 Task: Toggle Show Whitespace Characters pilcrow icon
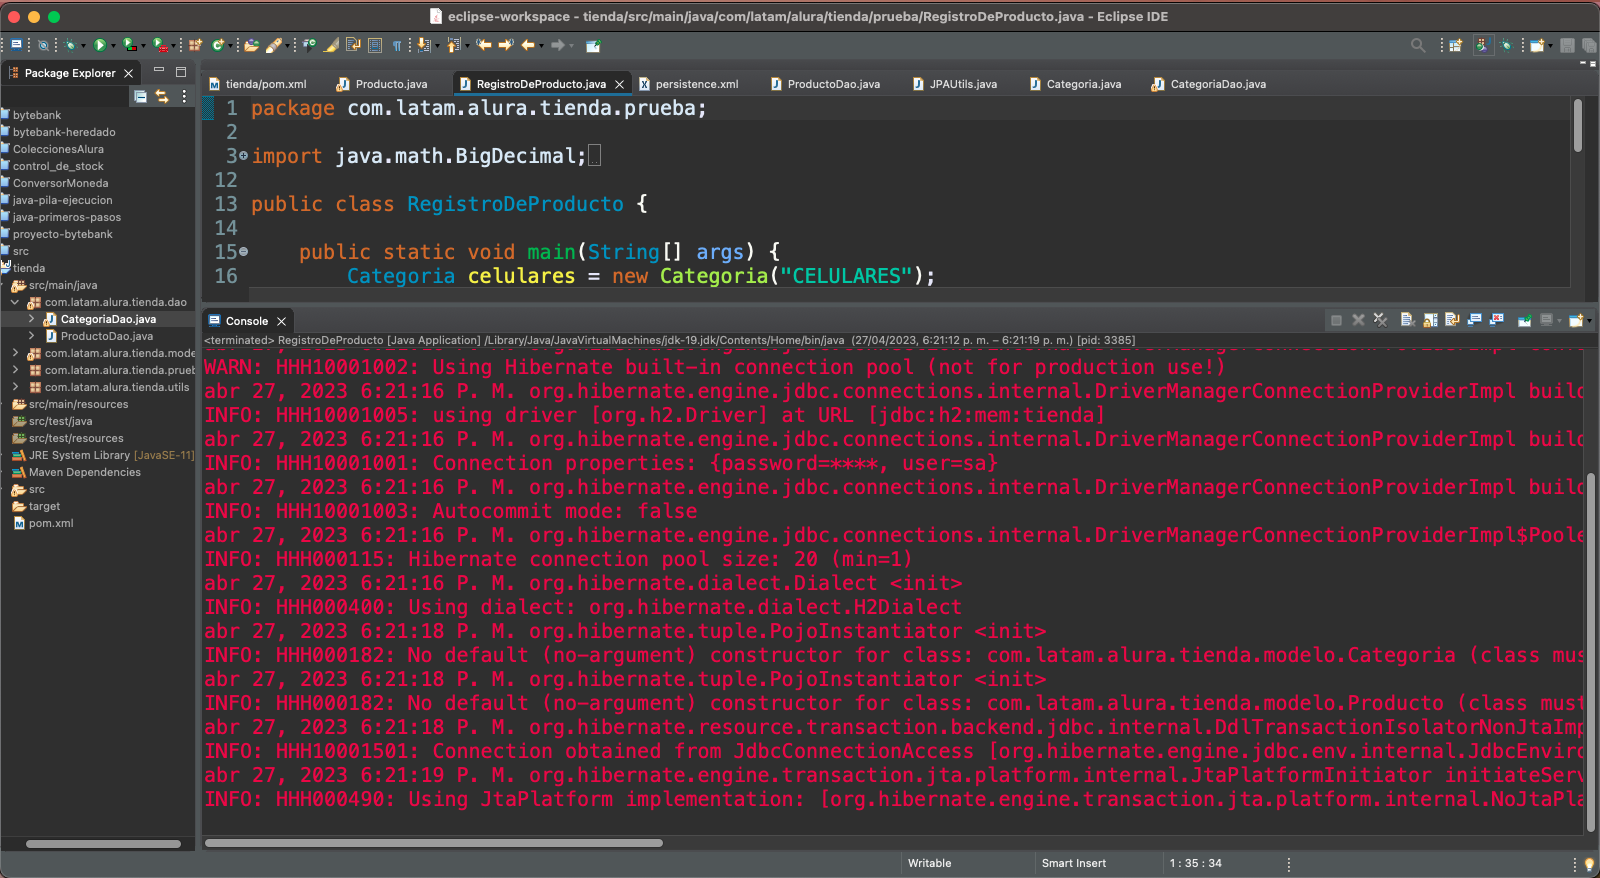point(397,45)
